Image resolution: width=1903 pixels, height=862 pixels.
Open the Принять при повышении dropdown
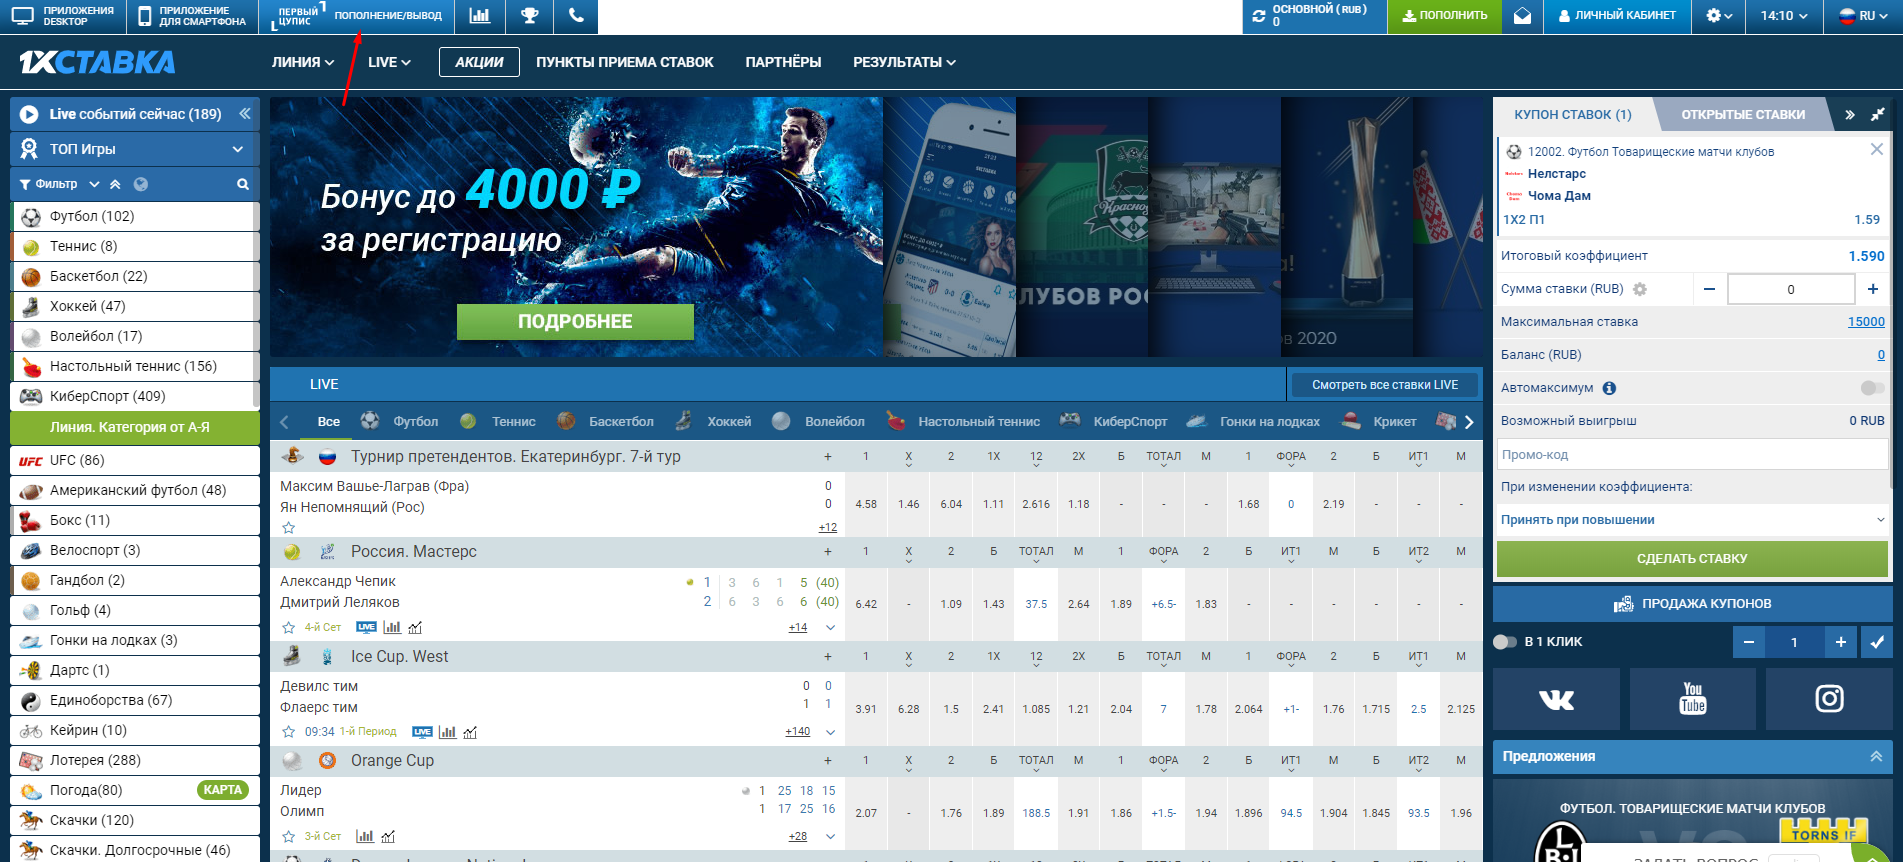pyautogui.click(x=1691, y=520)
